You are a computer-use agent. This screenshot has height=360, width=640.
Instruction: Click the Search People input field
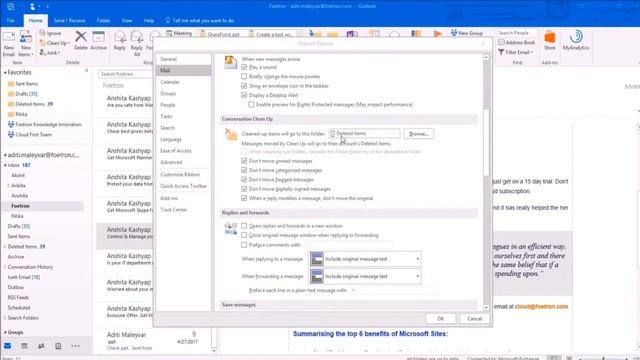coord(516,33)
